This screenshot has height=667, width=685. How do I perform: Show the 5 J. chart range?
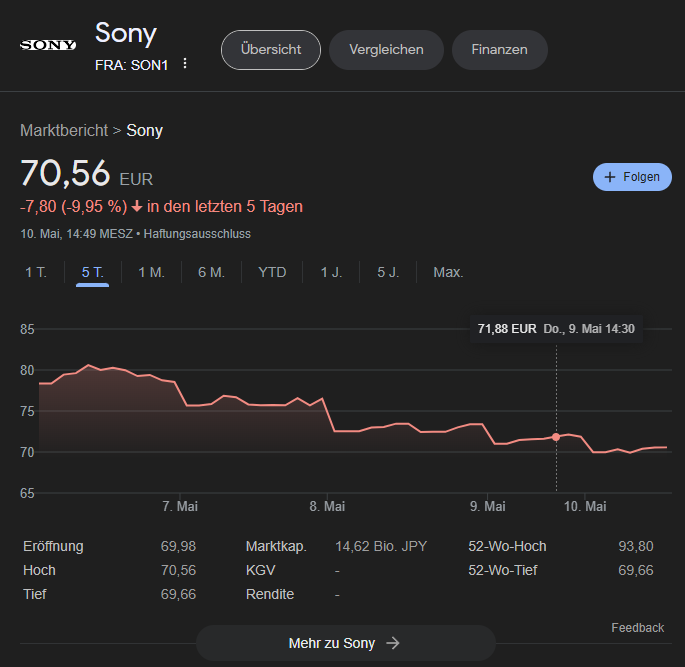pos(388,272)
